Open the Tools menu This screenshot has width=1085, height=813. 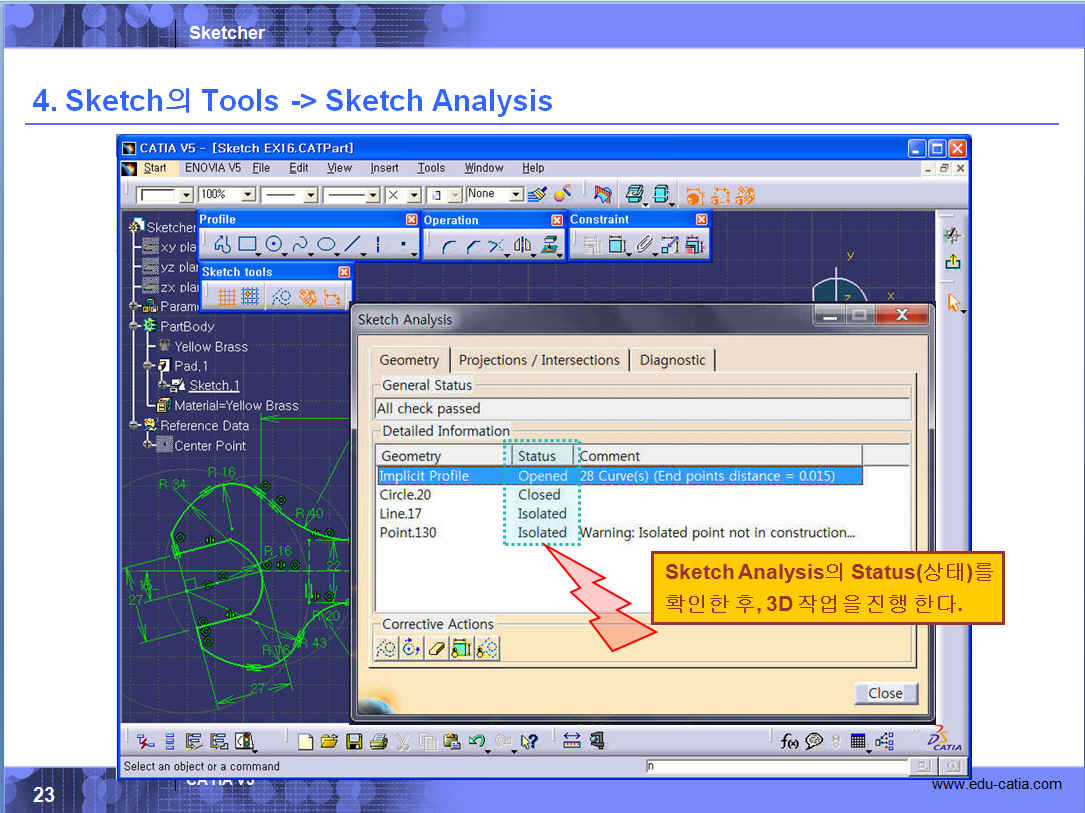[x=431, y=168]
